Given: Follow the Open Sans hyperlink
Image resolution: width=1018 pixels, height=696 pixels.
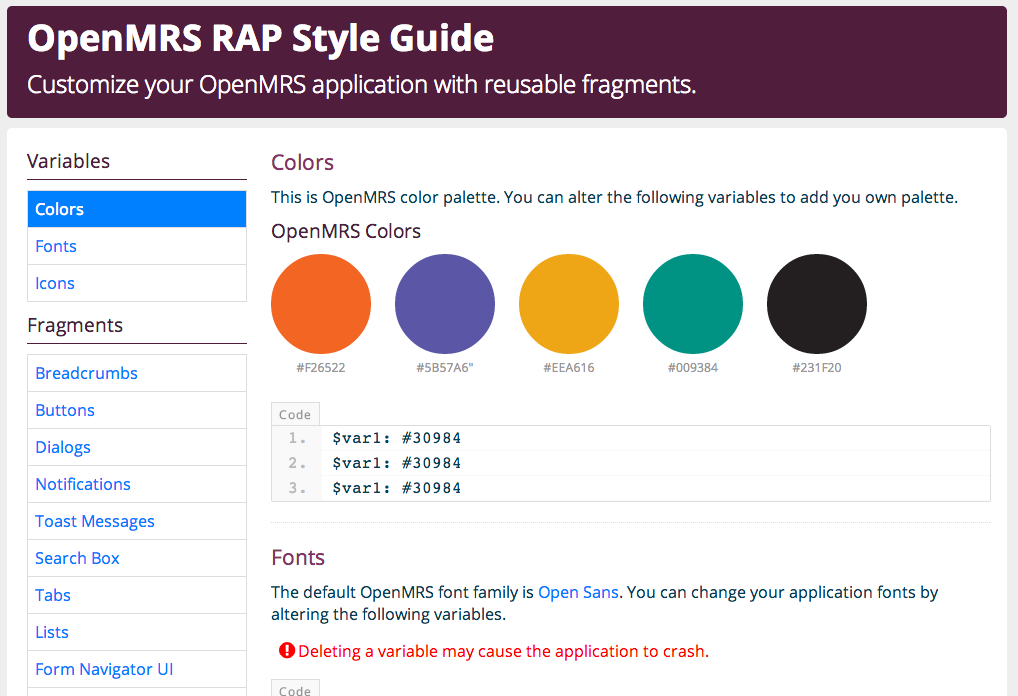Looking at the screenshot, I should (578, 592).
